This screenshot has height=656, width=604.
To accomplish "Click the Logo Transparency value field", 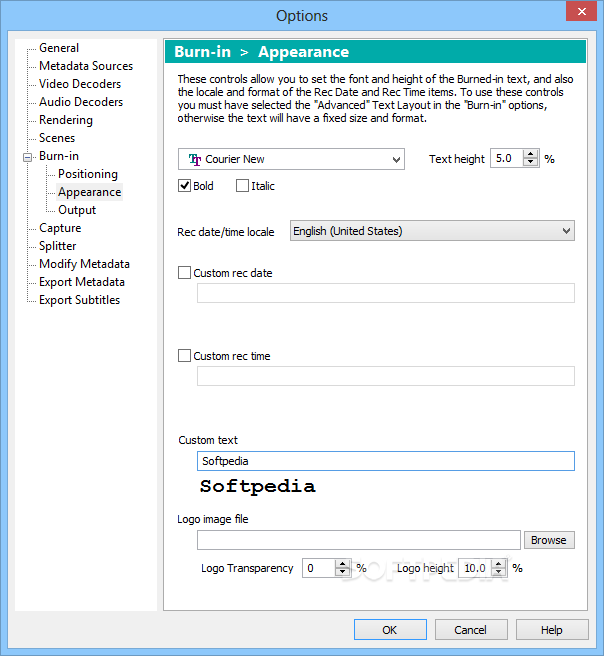I will [318, 568].
